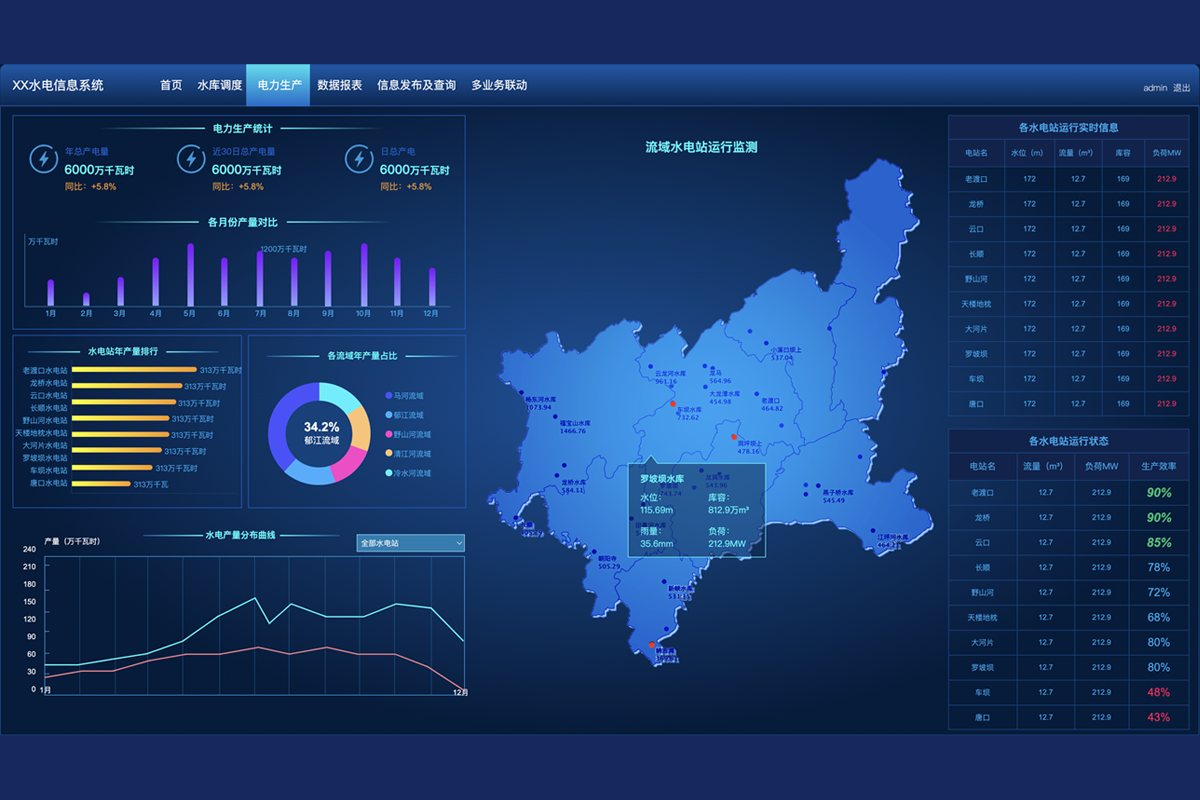Click the admin username link
Screen dimensions: 1200x800
(x=1155, y=88)
